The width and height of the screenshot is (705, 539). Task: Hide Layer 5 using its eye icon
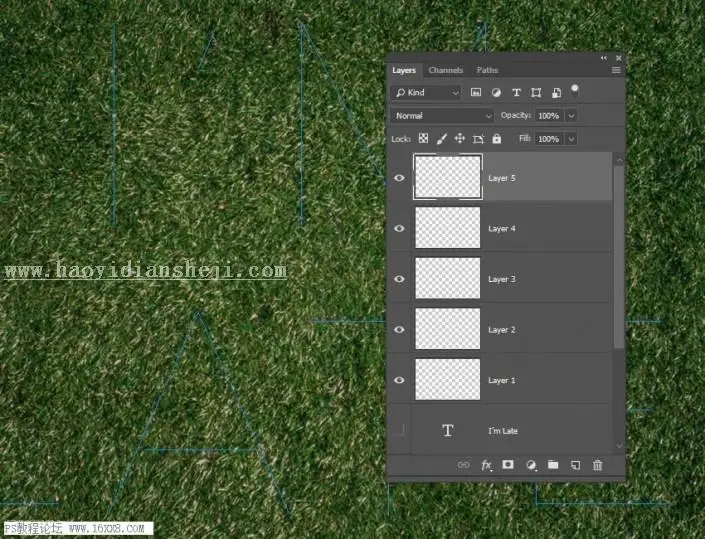399,178
